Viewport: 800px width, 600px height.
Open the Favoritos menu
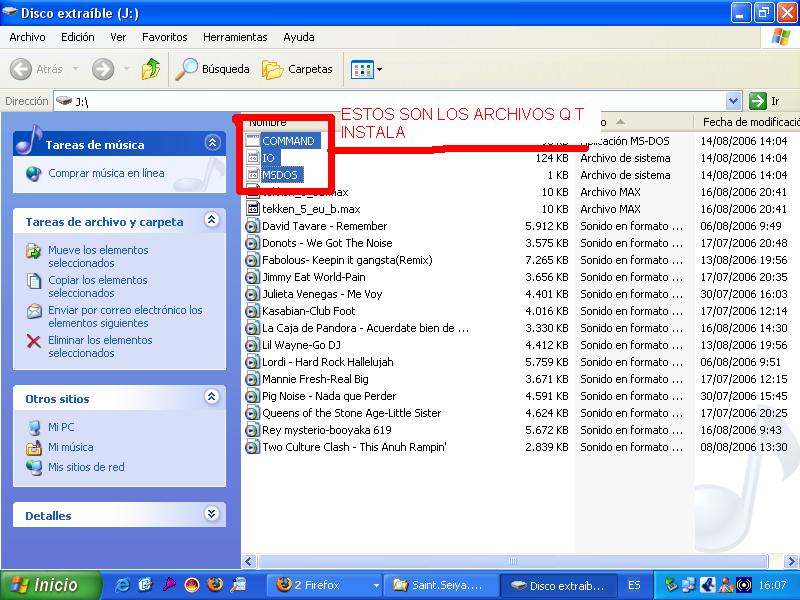[164, 37]
